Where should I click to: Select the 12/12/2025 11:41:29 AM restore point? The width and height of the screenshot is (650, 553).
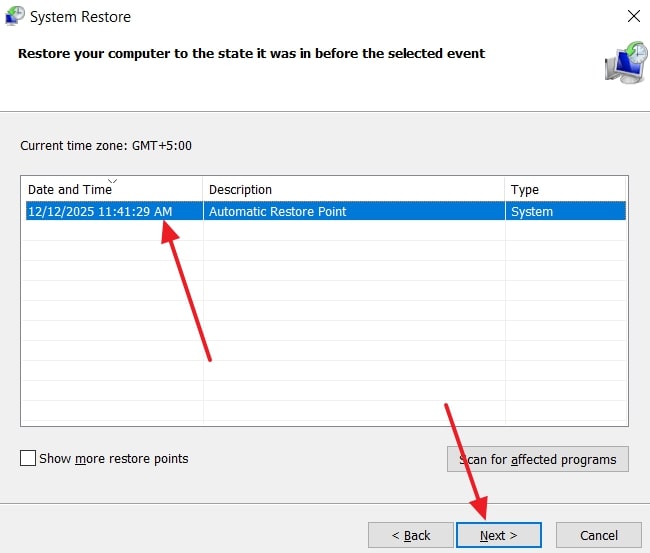(325, 211)
